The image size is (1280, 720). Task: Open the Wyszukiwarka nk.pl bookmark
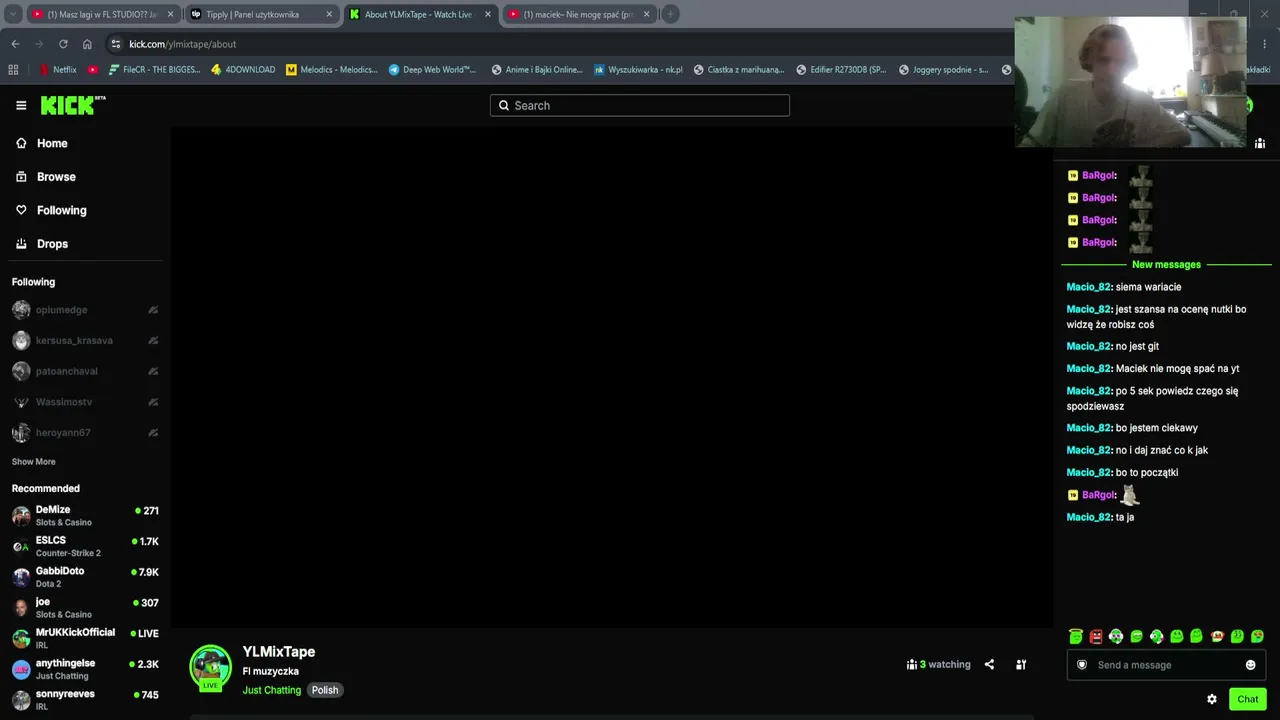[x=638, y=70]
